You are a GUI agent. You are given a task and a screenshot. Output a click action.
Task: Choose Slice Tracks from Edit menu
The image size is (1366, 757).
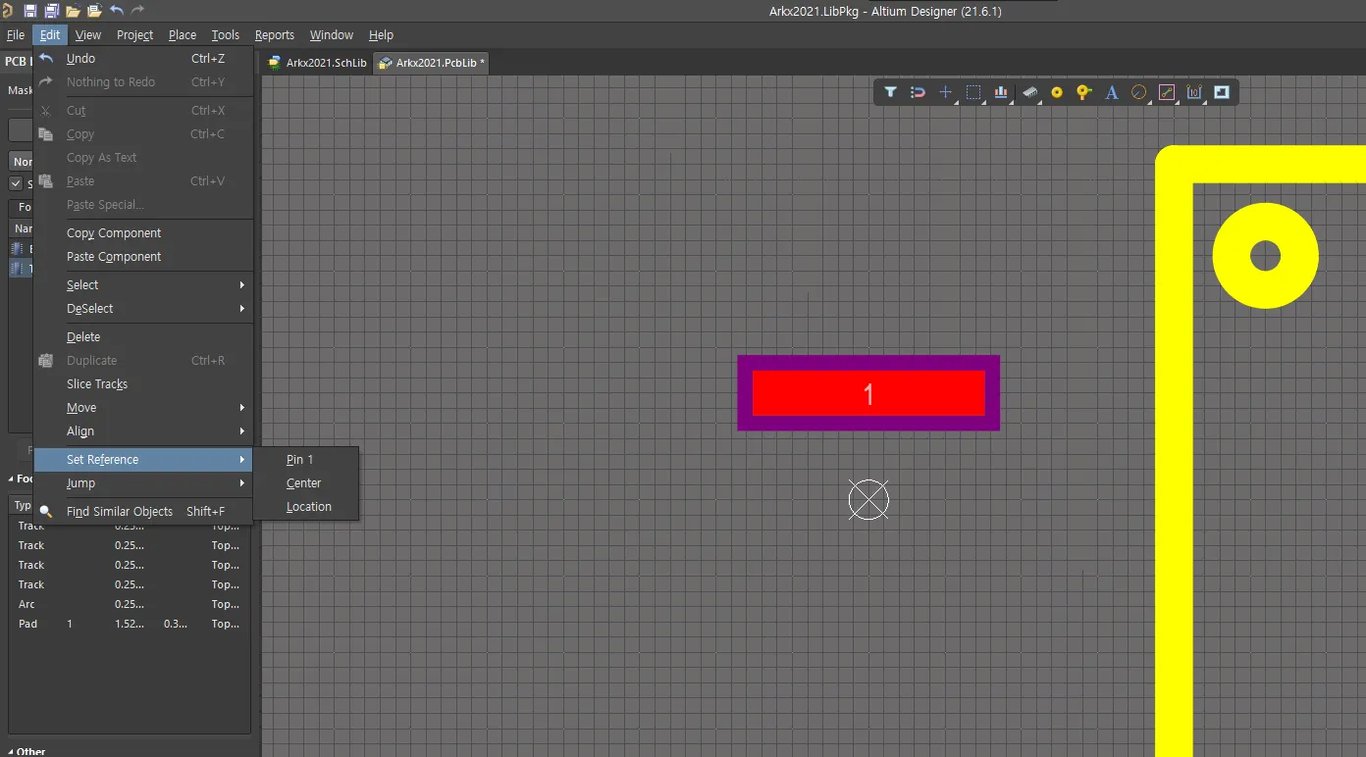click(144, 384)
